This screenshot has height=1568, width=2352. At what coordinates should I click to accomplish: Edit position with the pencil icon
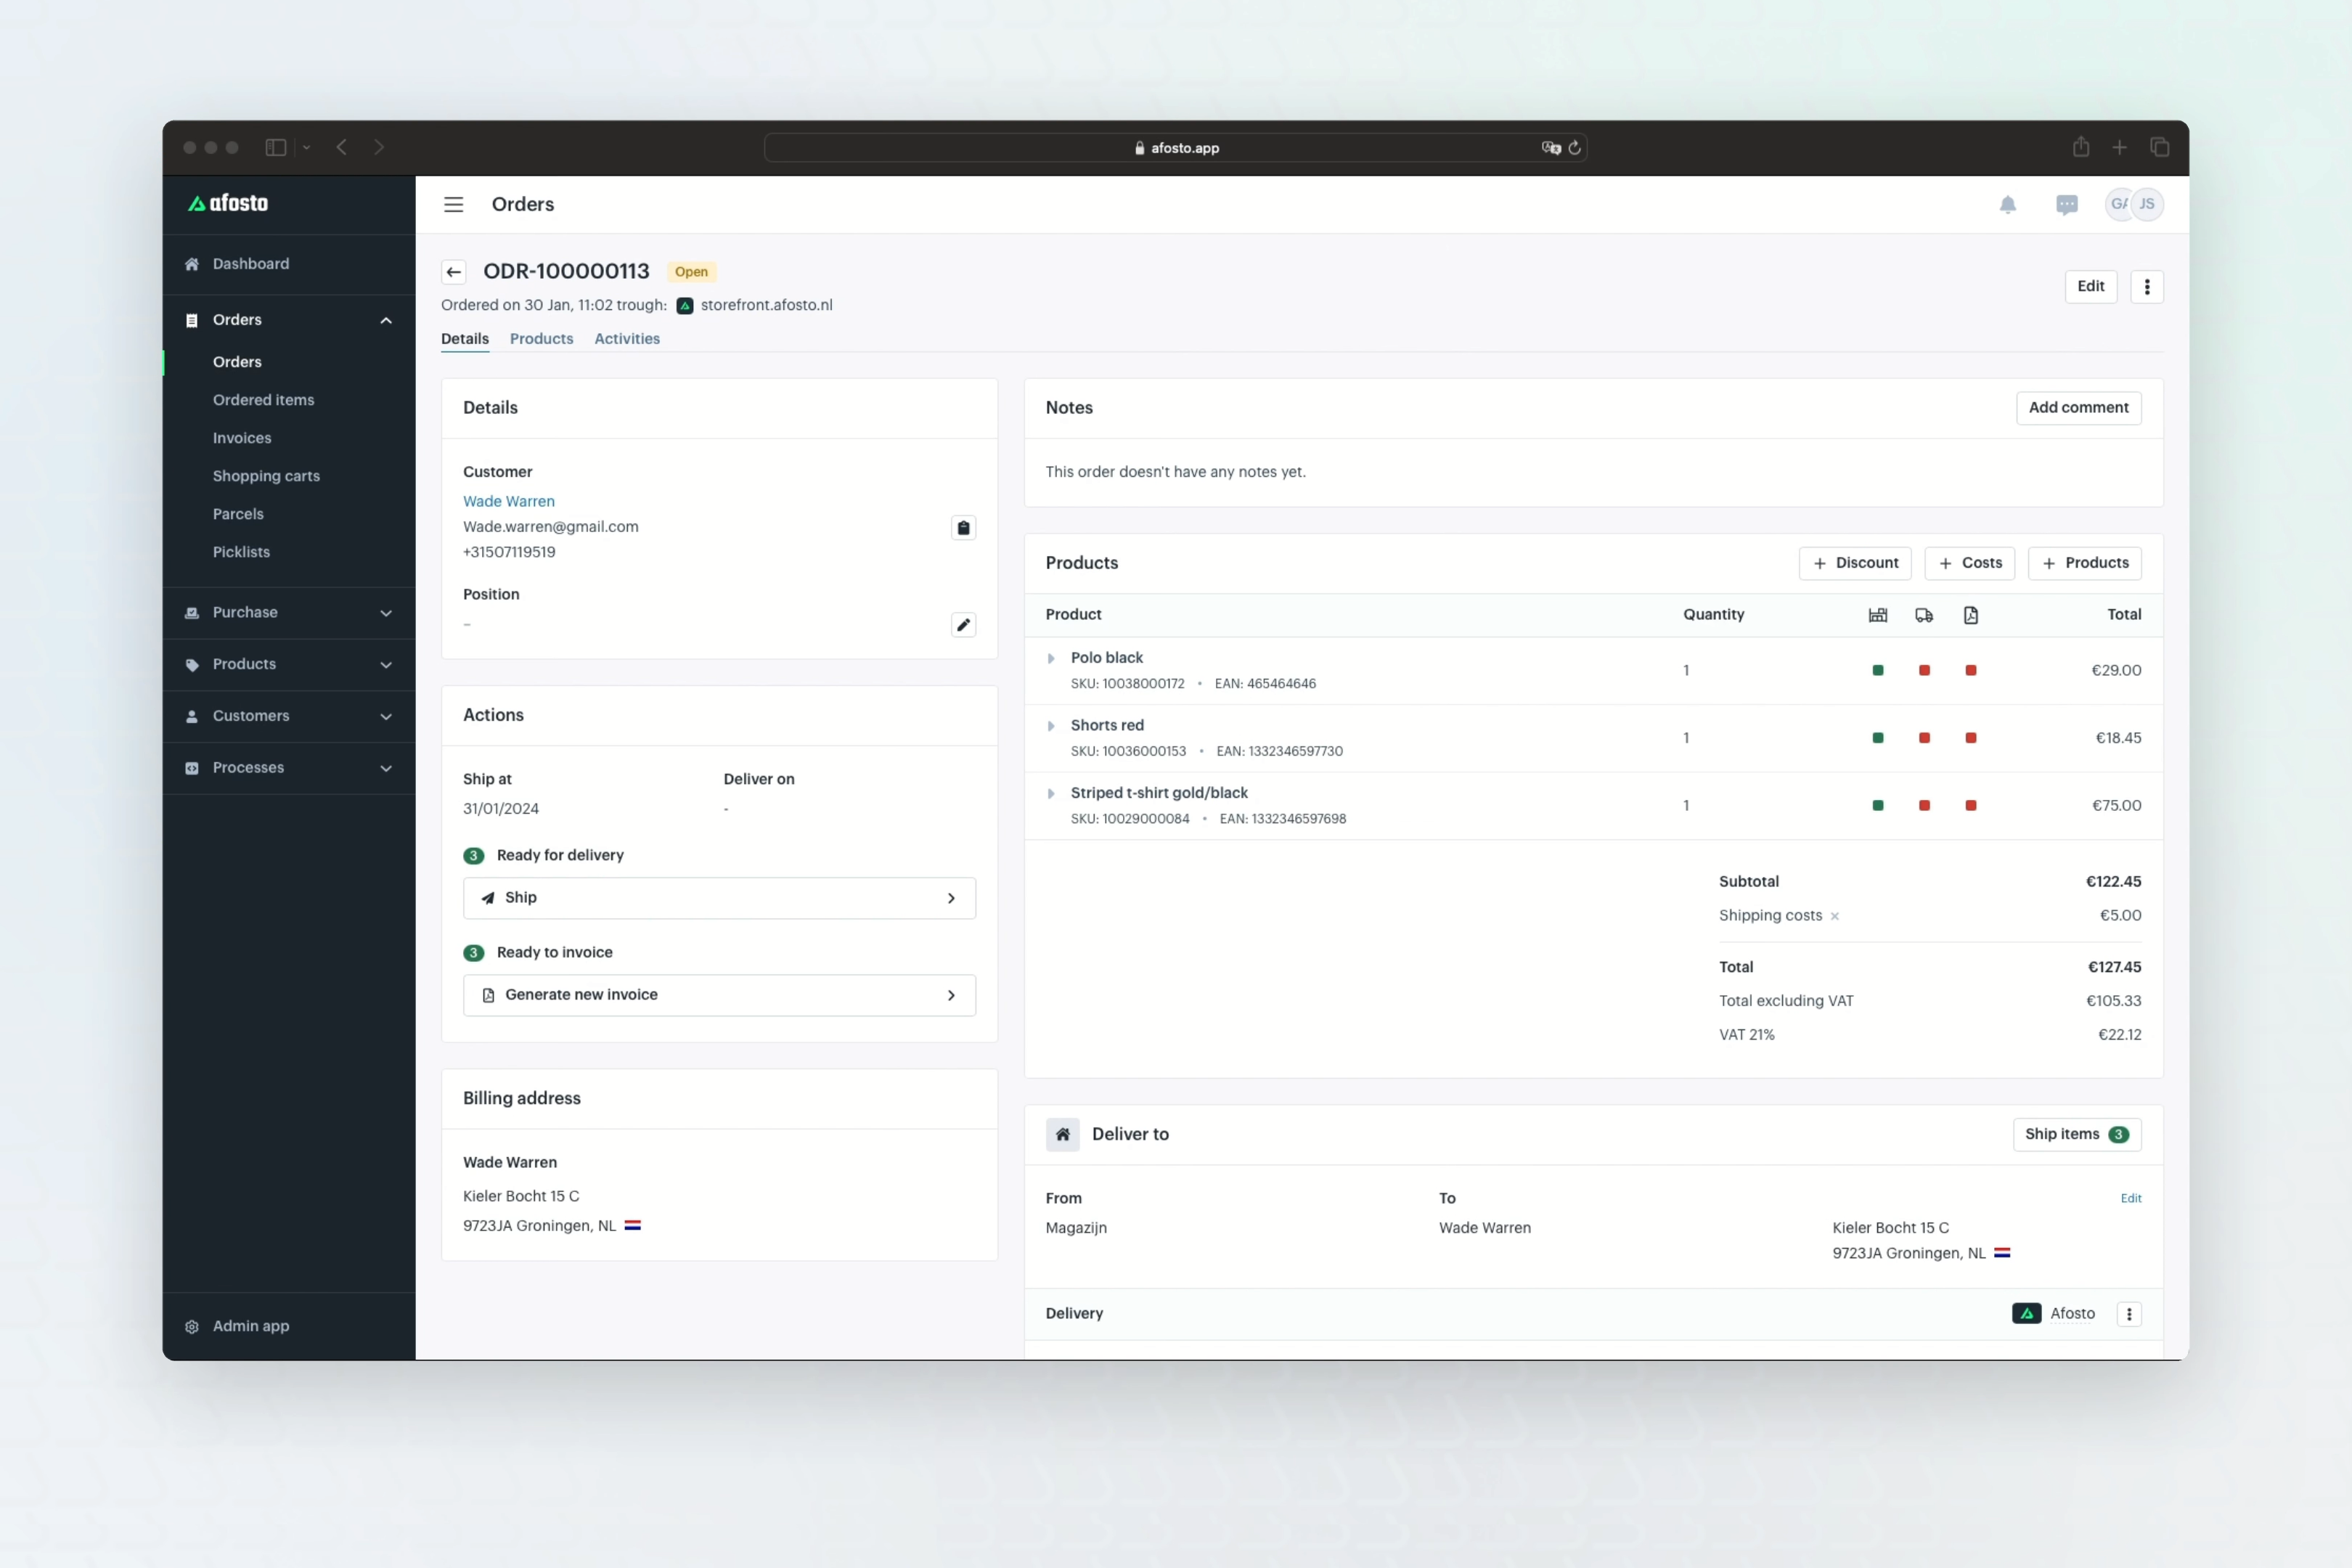click(x=963, y=625)
